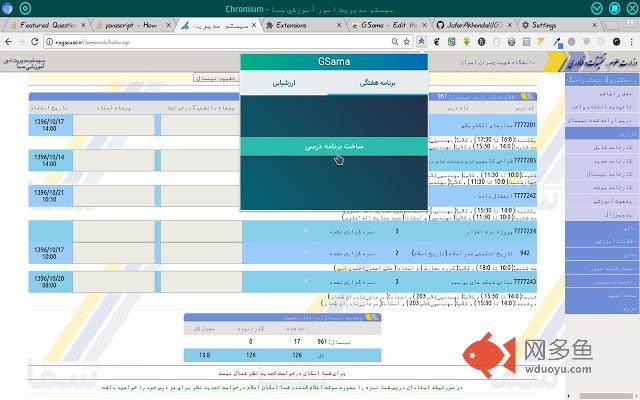Switch to GSama - Edit Item tab
This screenshot has height=400, width=640.
388,25
